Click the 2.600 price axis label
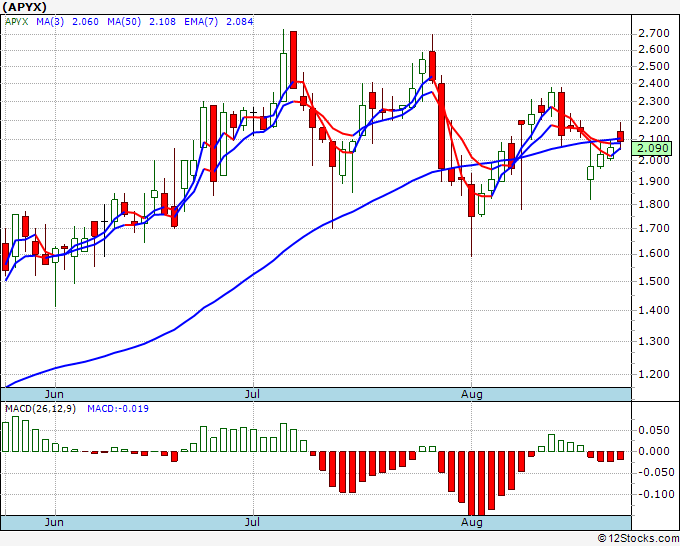The width and height of the screenshot is (680, 546). [654, 49]
